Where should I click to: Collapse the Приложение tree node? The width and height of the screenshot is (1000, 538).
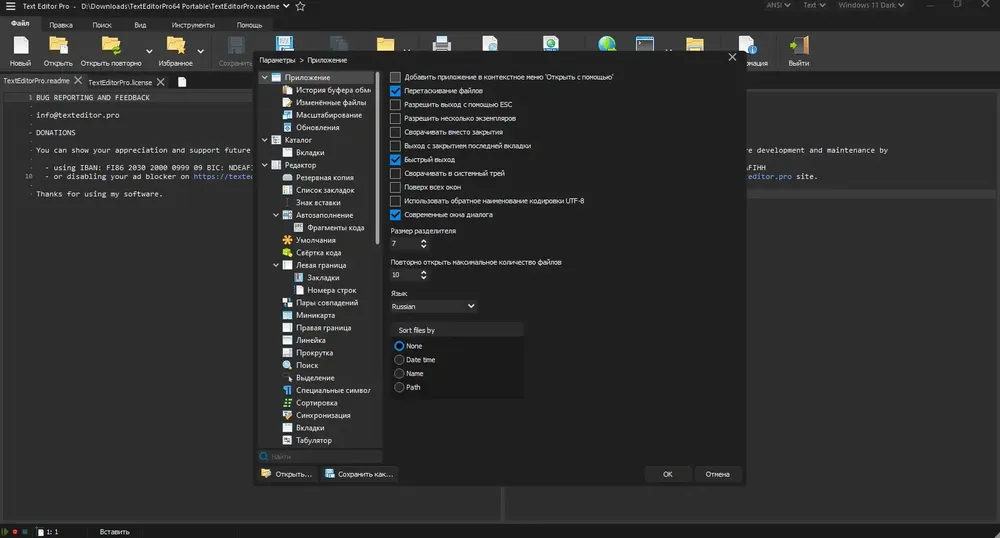coord(265,77)
